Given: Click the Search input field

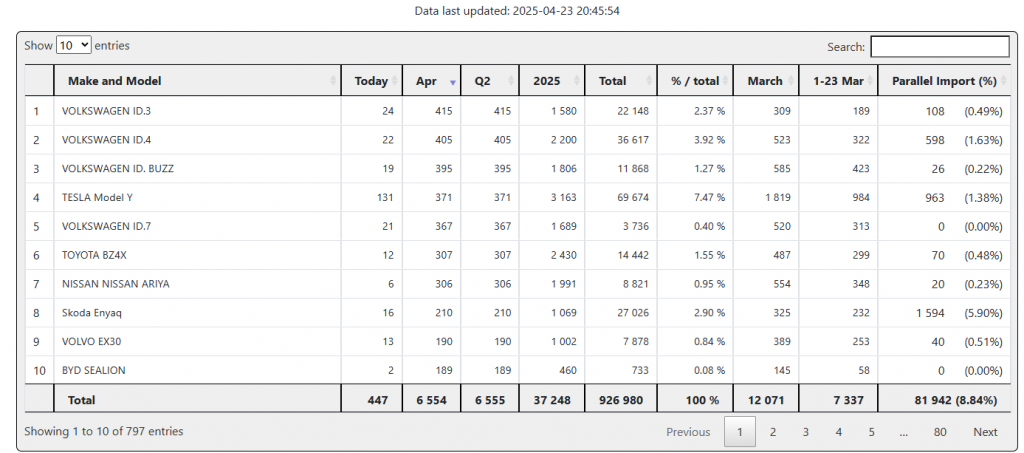Looking at the screenshot, I should point(939,47).
